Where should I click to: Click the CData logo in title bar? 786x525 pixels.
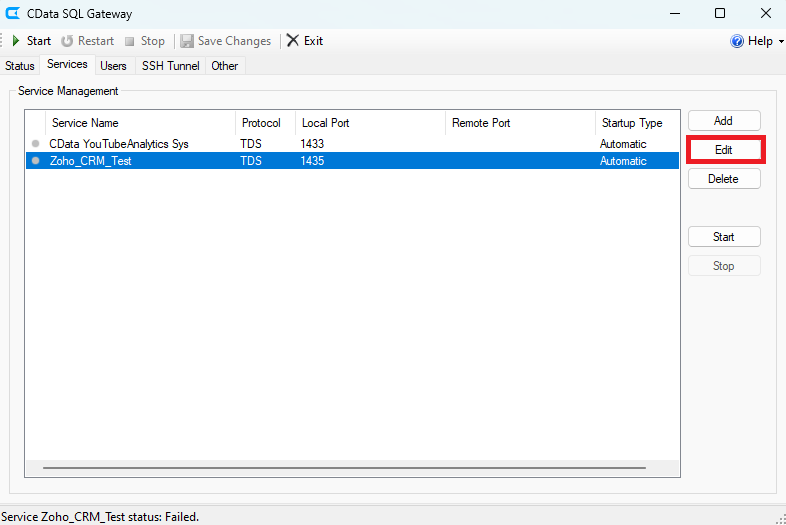click(x=12, y=13)
